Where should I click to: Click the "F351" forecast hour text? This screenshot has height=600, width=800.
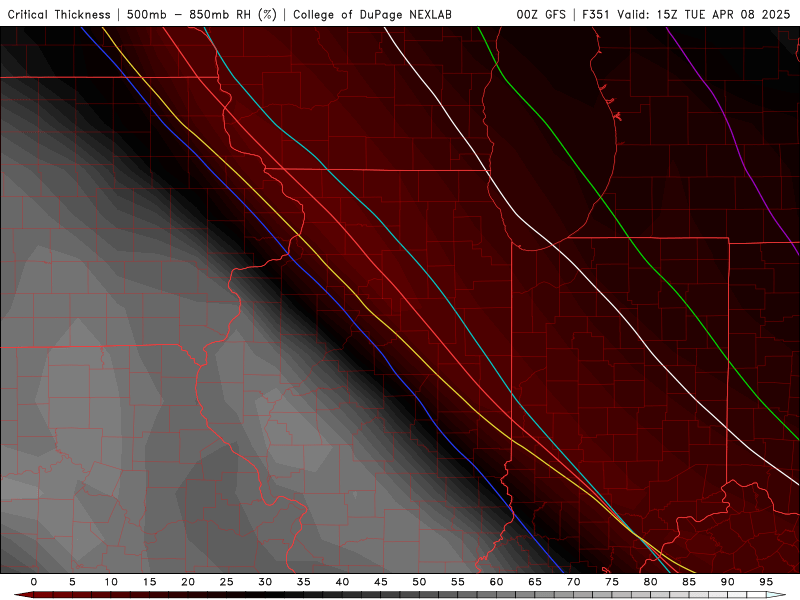coord(596,15)
